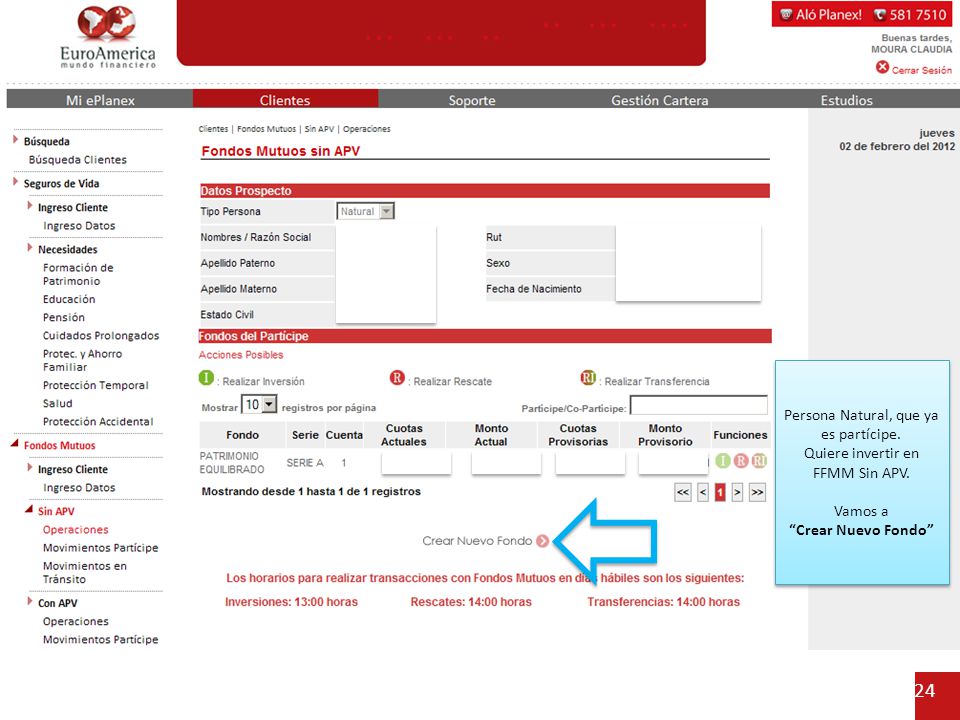Click the arrow icon beside Crear Nuevo Fondo

click(542, 541)
